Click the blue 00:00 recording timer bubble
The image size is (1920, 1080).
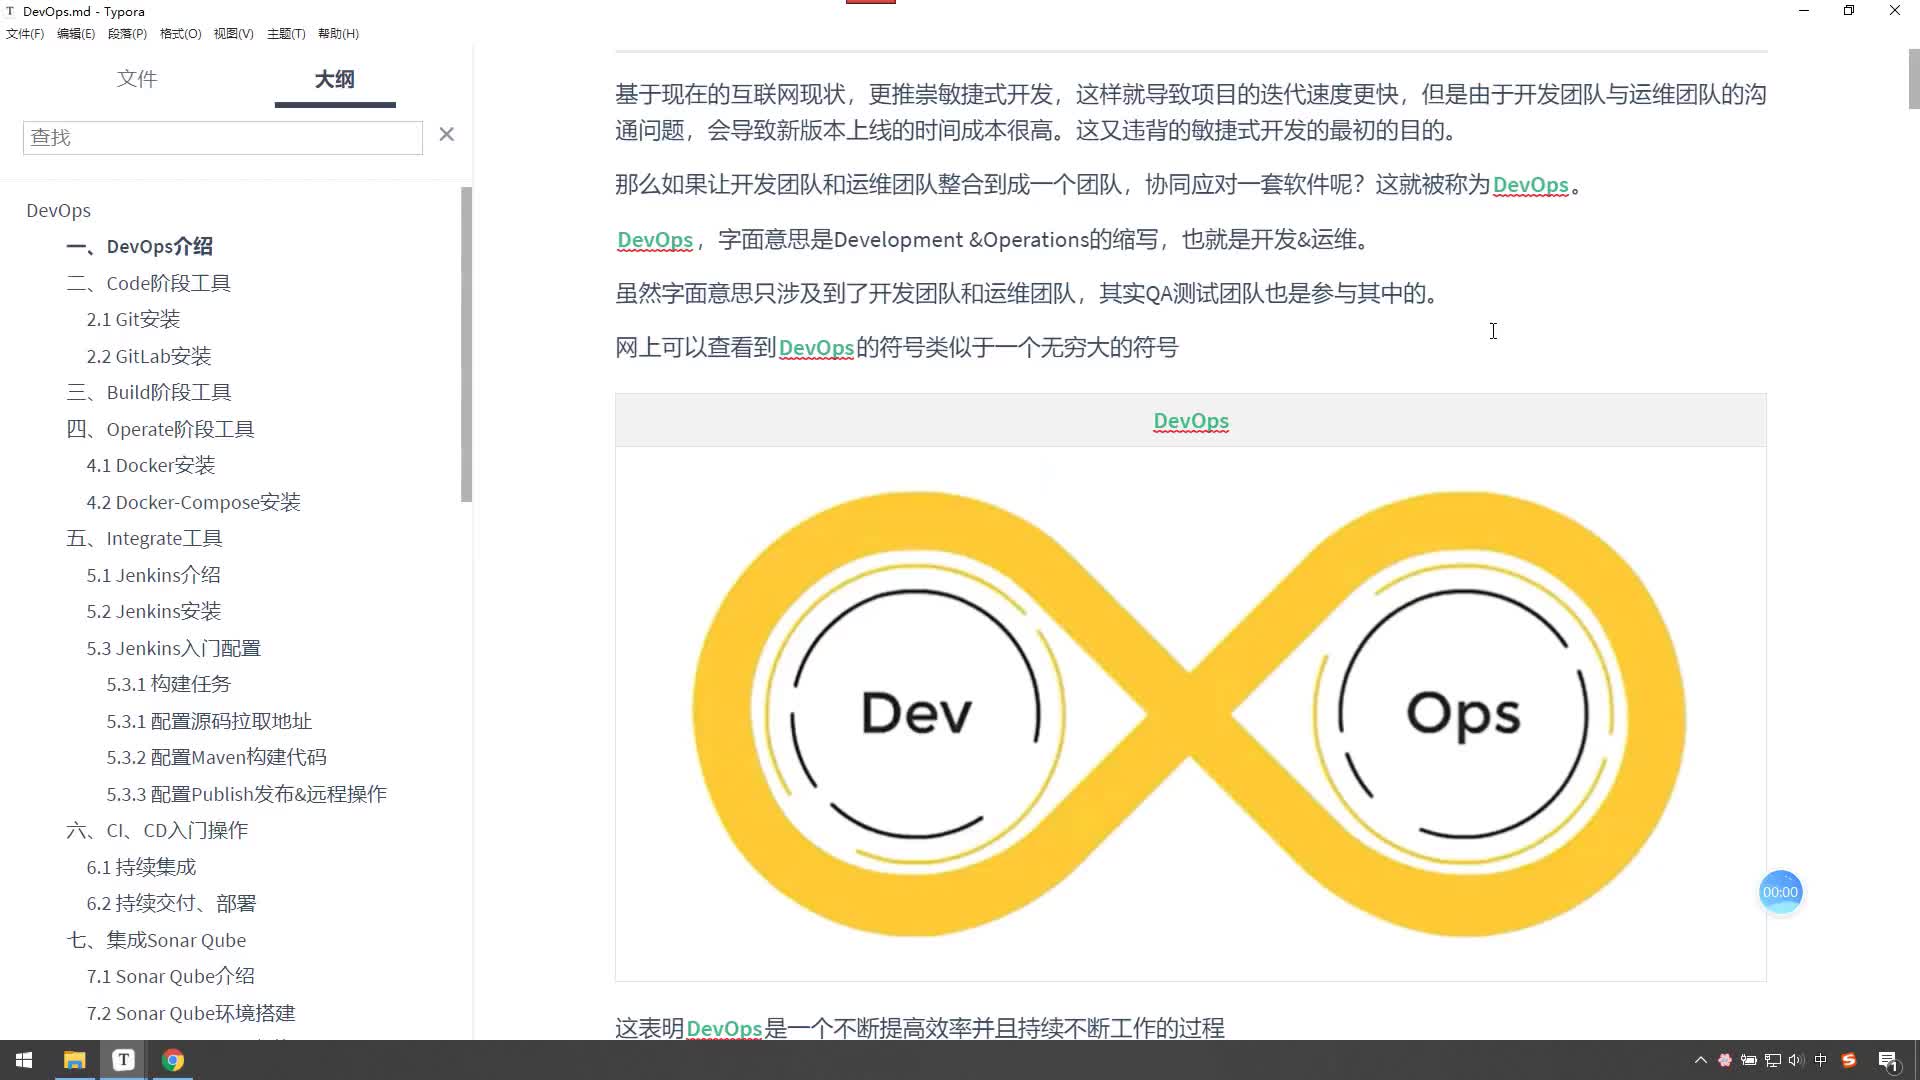pos(1780,892)
